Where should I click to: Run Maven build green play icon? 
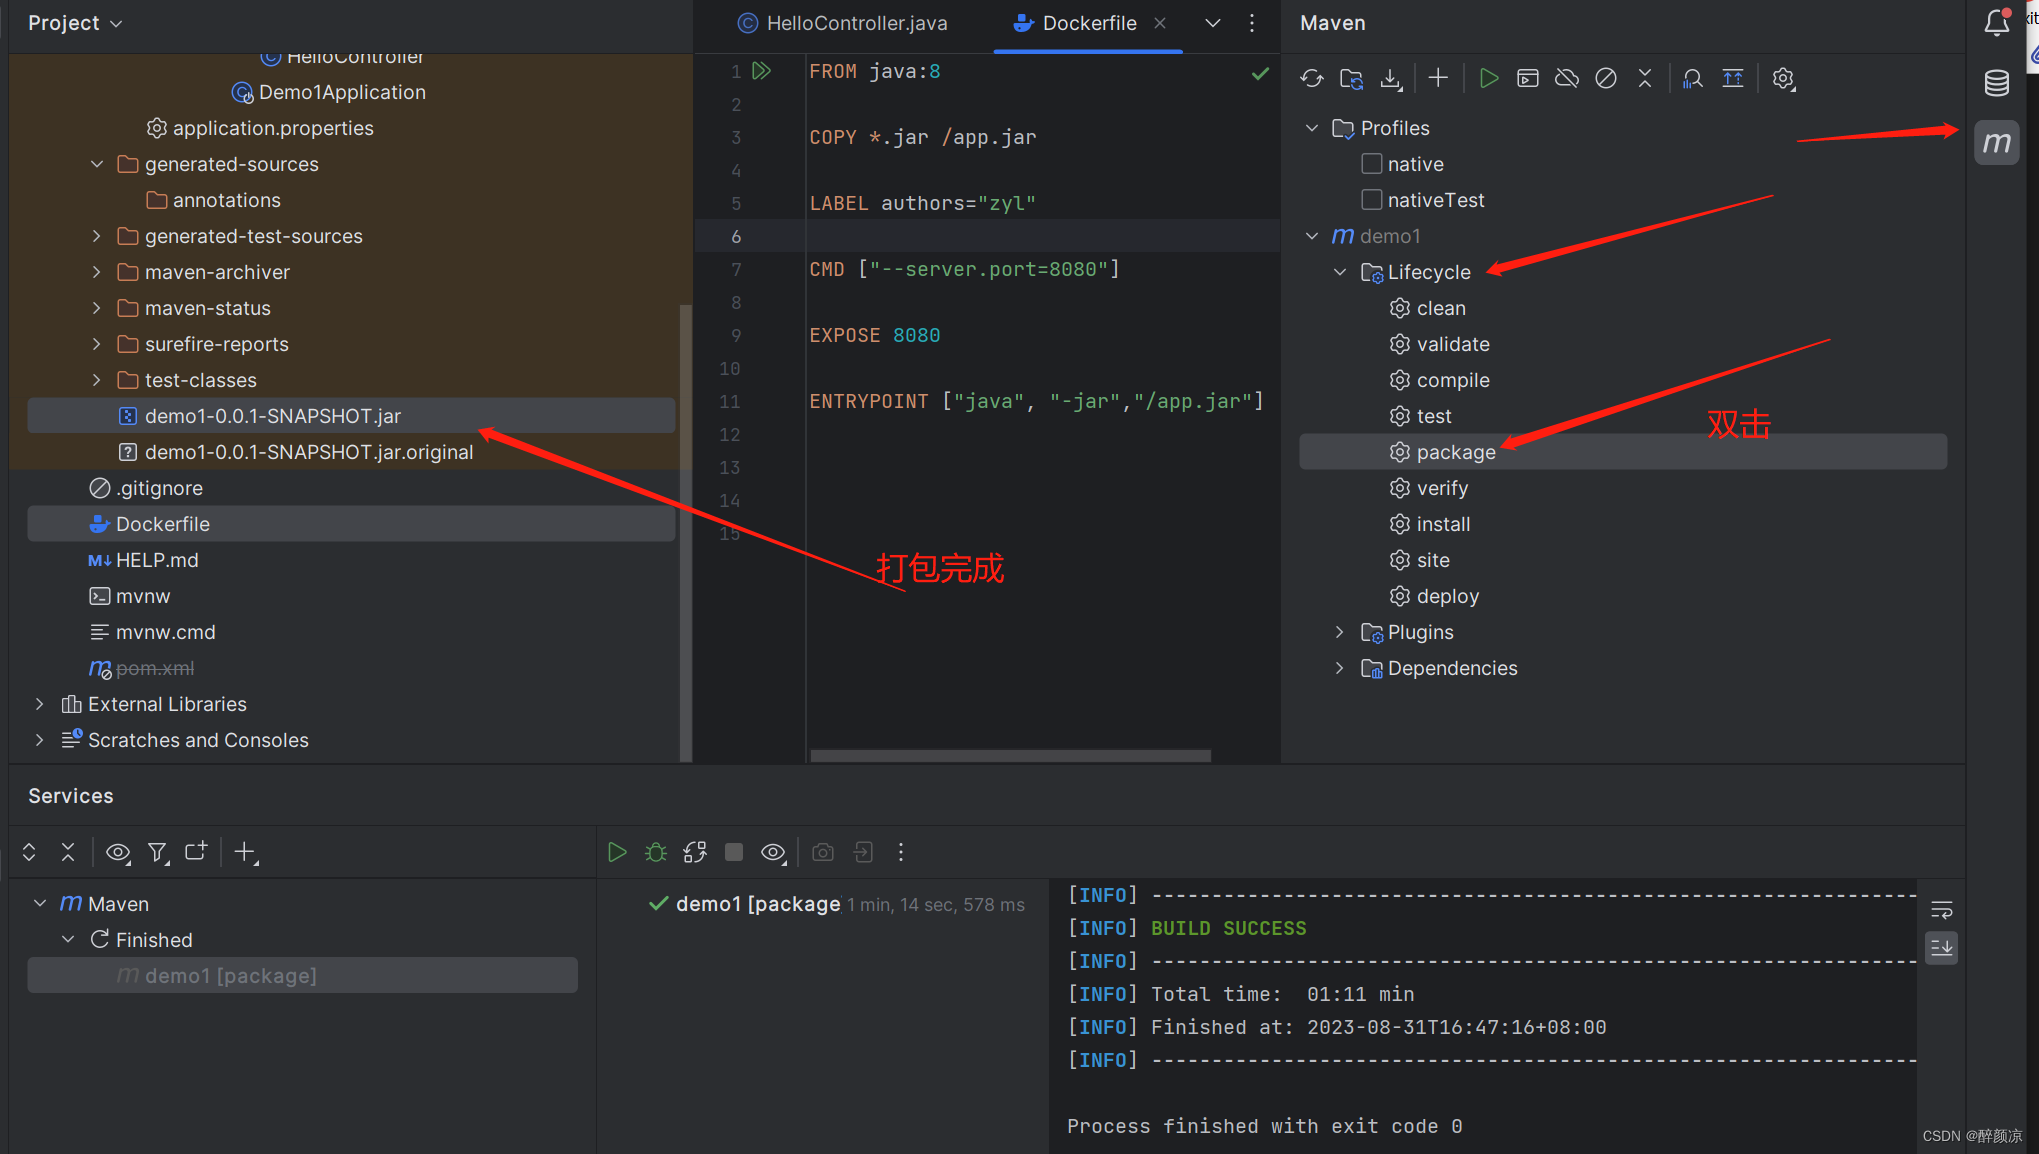[1488, 78]
